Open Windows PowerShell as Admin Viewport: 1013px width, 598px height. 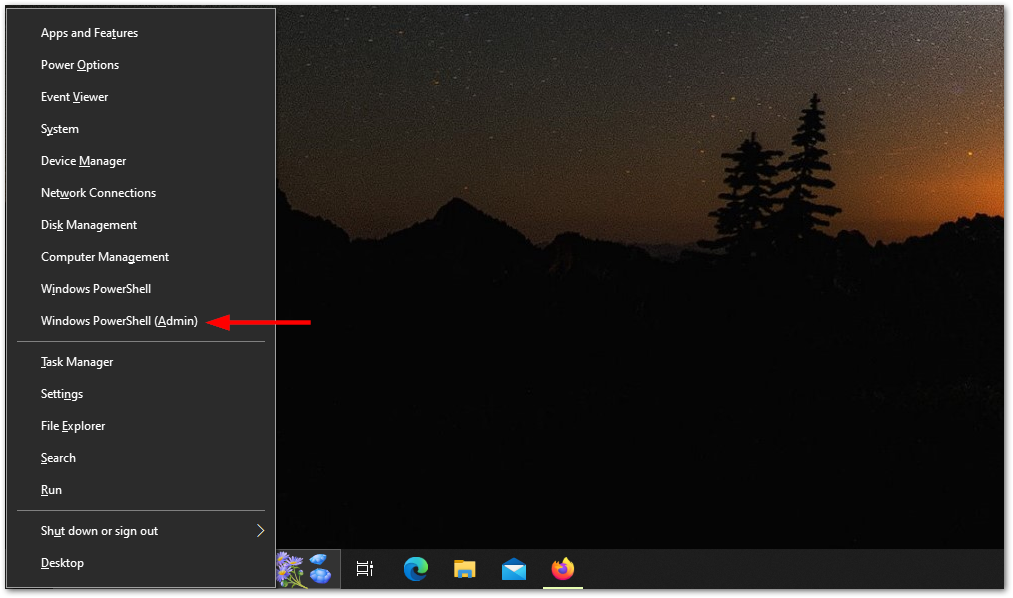point(119,320)
